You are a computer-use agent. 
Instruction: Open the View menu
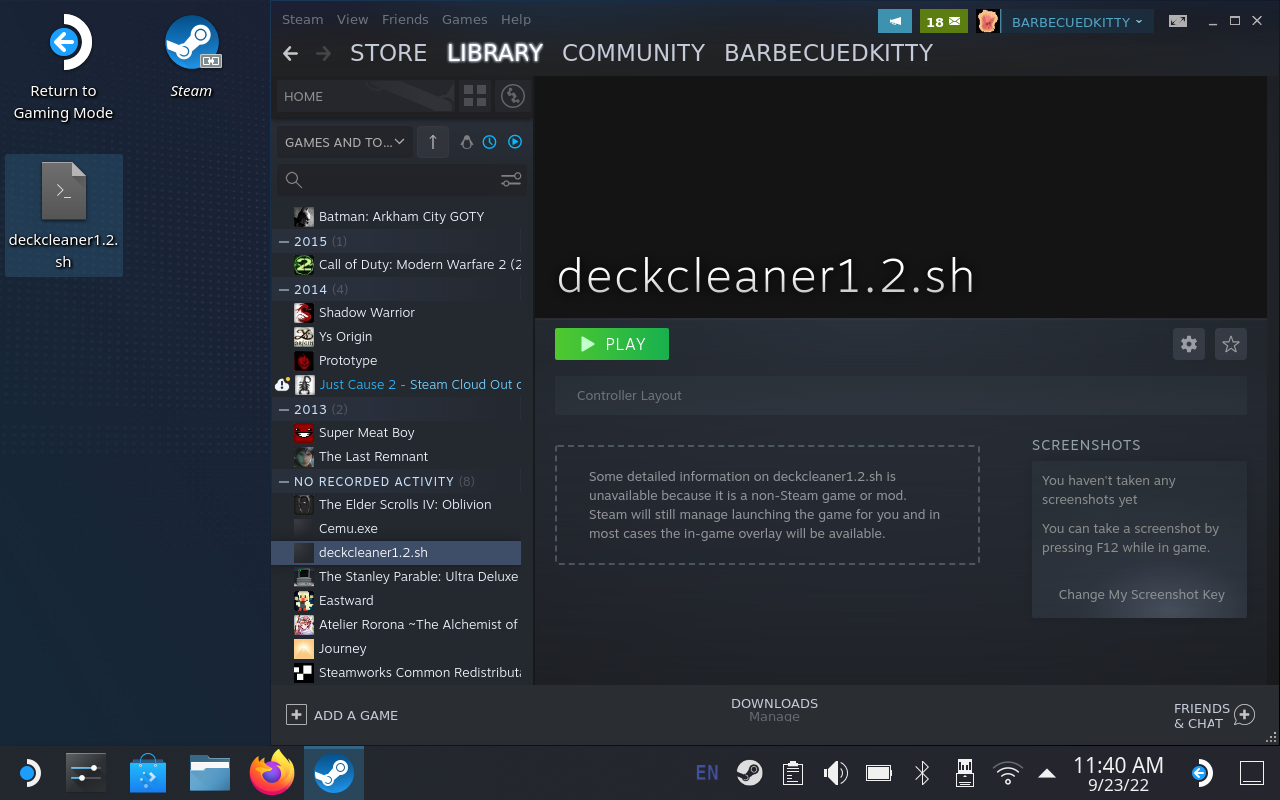pos(352,19)
